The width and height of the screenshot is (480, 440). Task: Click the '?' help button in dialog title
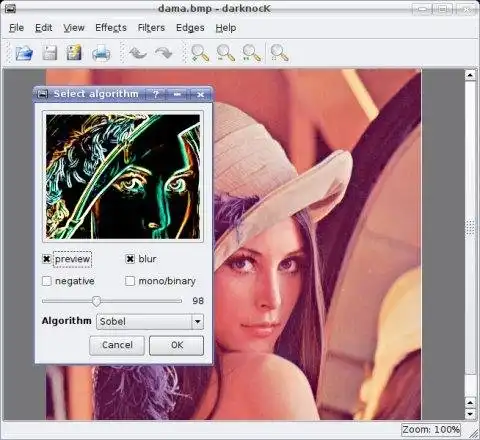click(x=156, y=94)
